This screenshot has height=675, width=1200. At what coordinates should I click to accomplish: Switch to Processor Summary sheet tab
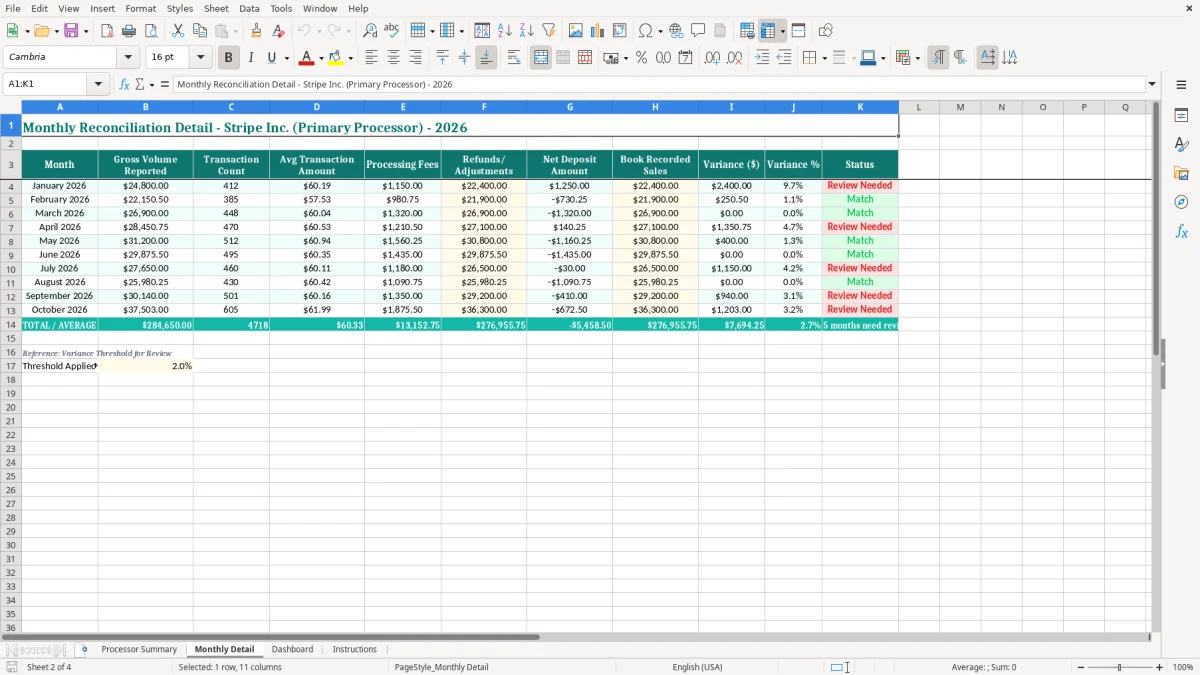click(x=139, y=649)
